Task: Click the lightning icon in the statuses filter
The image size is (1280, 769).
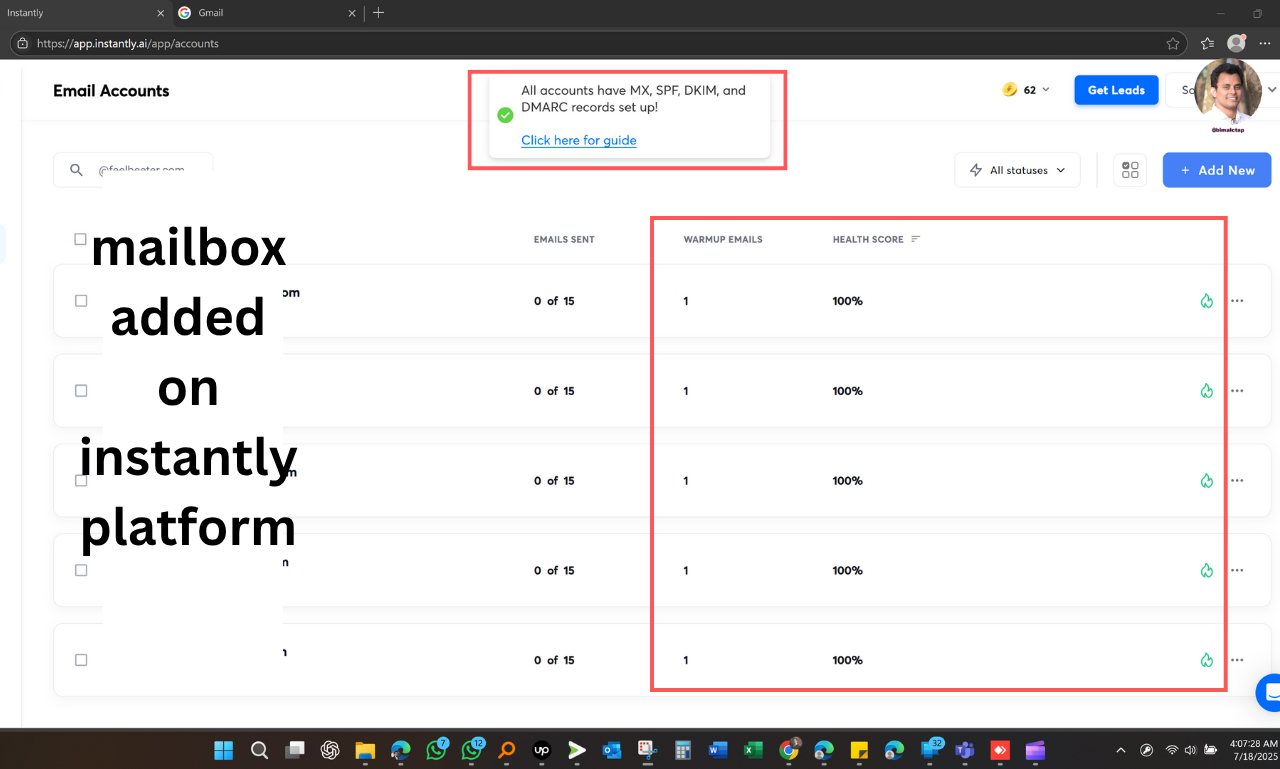Action: 975,170
